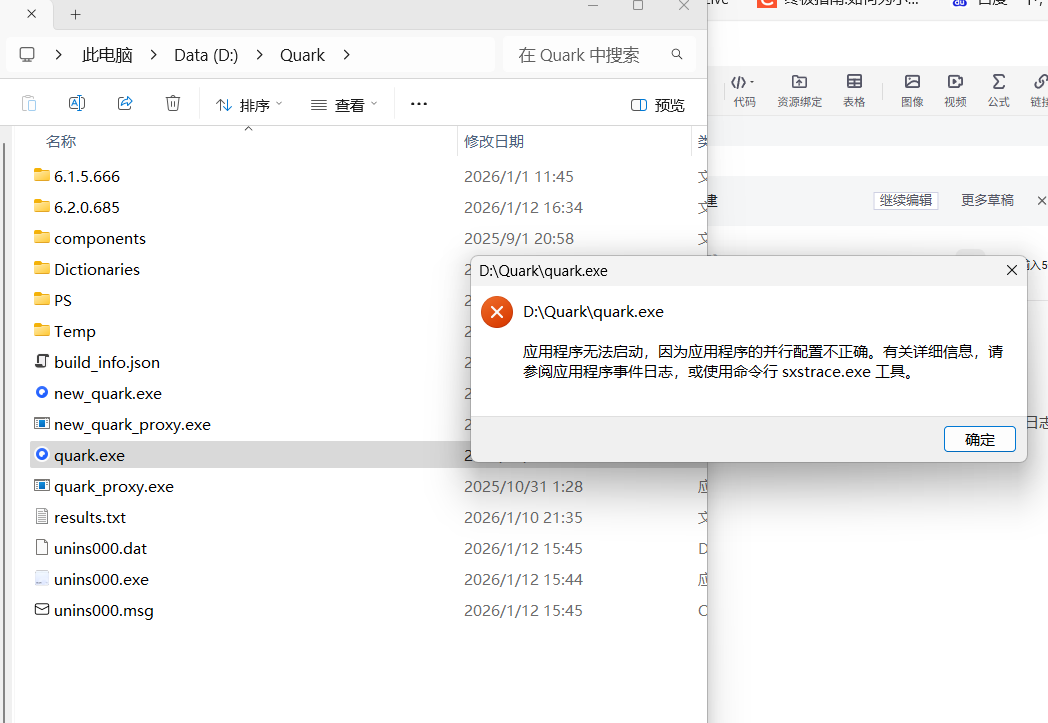Open the View (查看) dropdown

click(x=344, y=105)
